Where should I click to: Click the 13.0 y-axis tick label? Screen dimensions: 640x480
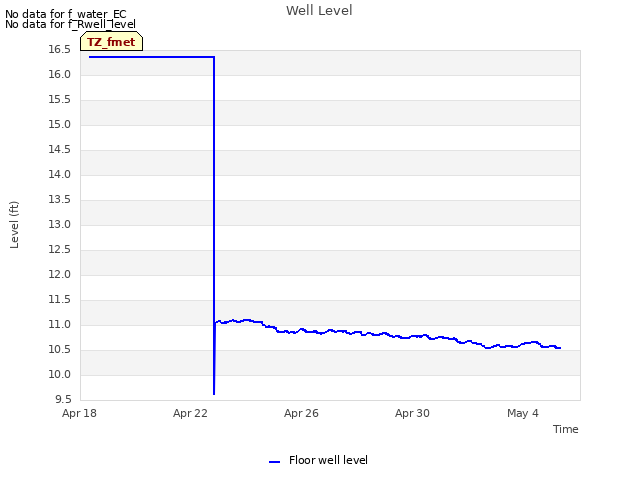(x=60, y=224)
